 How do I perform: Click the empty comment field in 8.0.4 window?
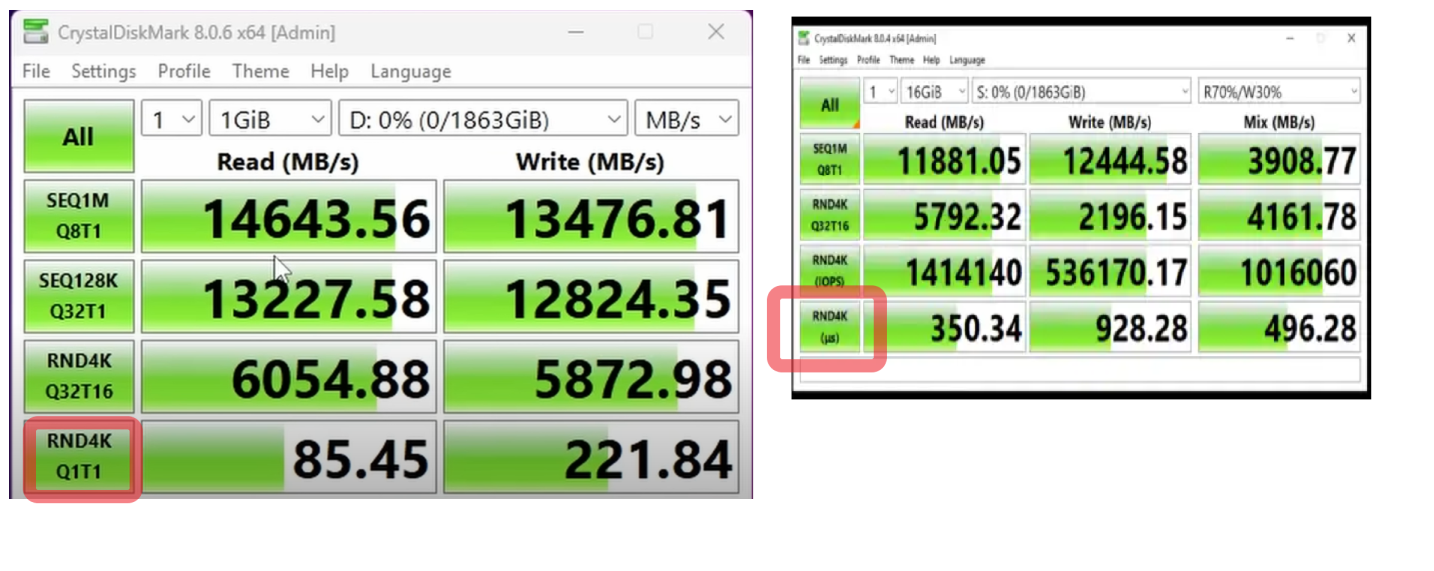[1080, 370]
